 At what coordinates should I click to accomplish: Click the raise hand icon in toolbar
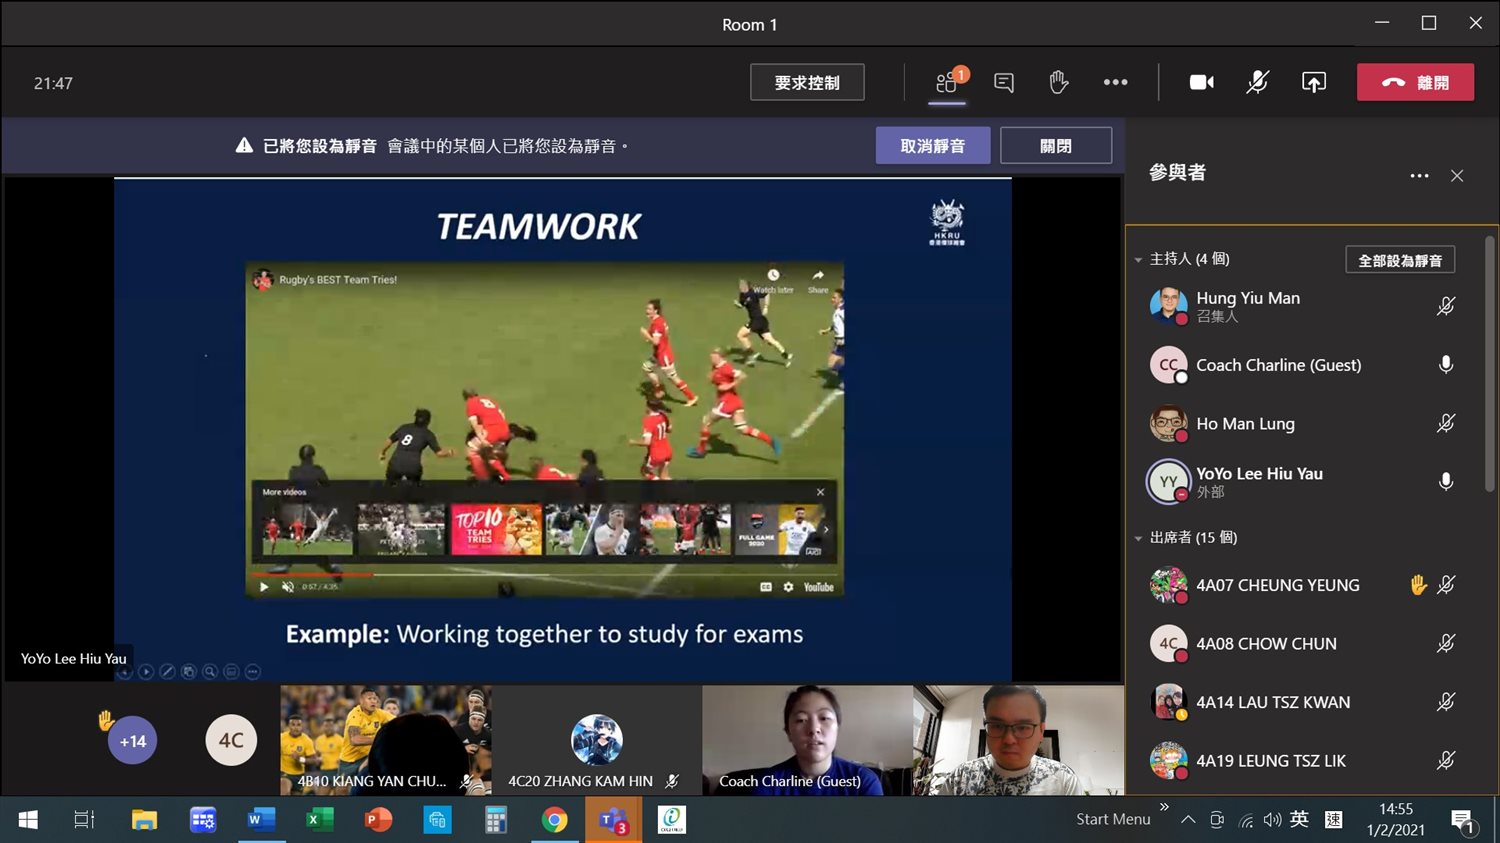(1059, 82)
